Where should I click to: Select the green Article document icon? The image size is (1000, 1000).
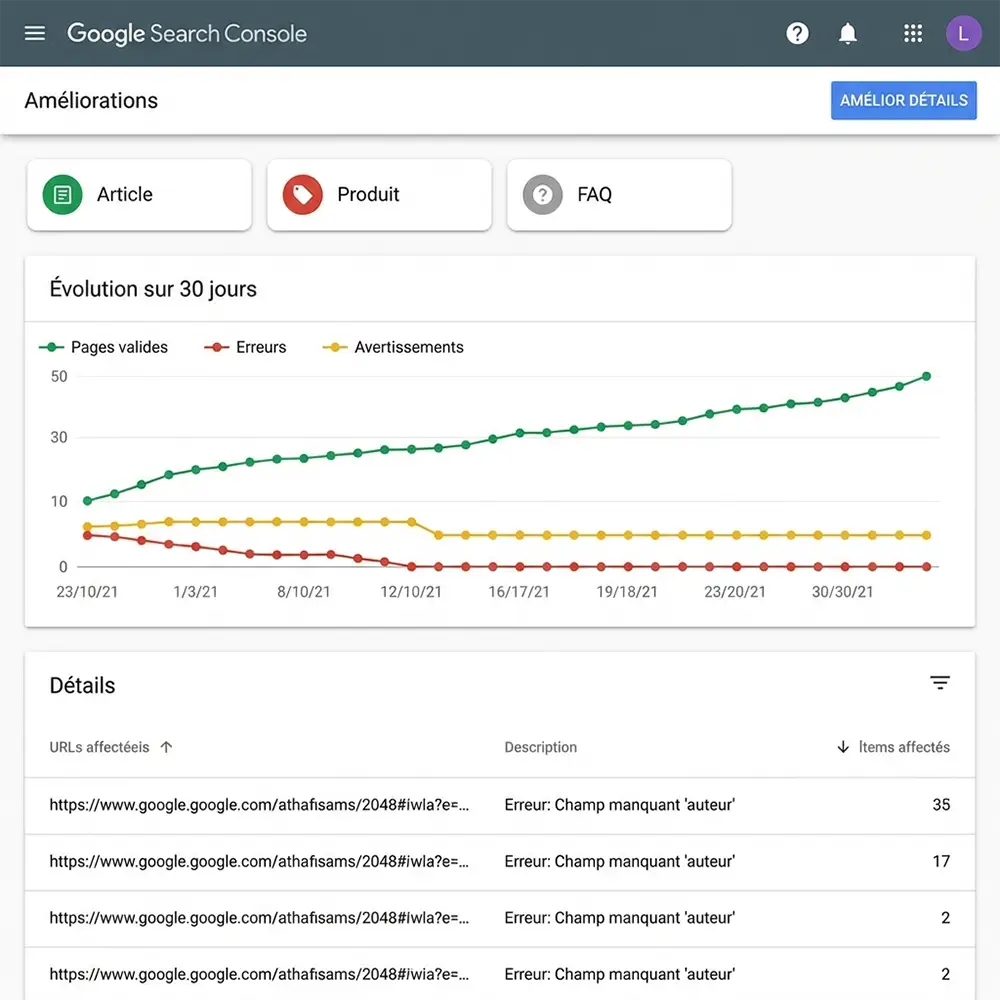[61, 195]
